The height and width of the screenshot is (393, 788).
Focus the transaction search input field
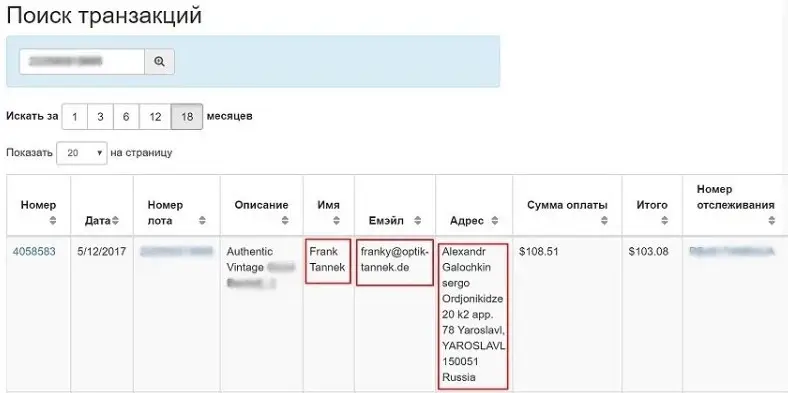[82, 61]
